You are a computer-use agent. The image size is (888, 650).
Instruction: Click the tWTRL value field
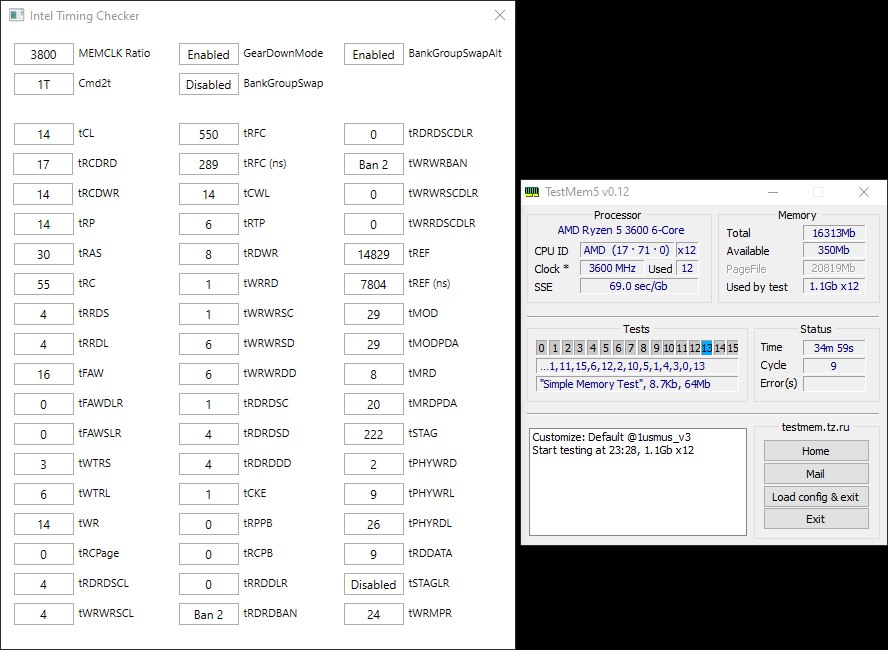44,494
